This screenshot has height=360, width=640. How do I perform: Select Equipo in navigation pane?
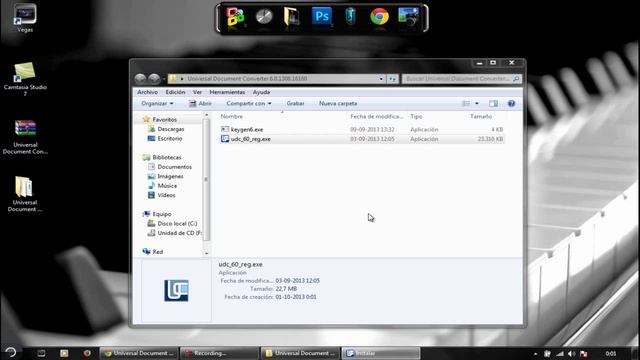coord(162,214)
